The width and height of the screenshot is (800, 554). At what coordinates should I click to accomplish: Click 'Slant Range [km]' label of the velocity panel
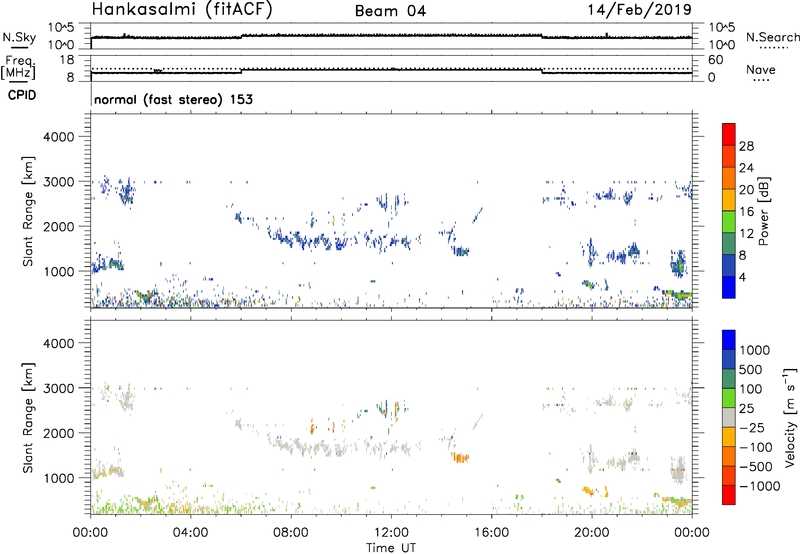coord(28,417)
